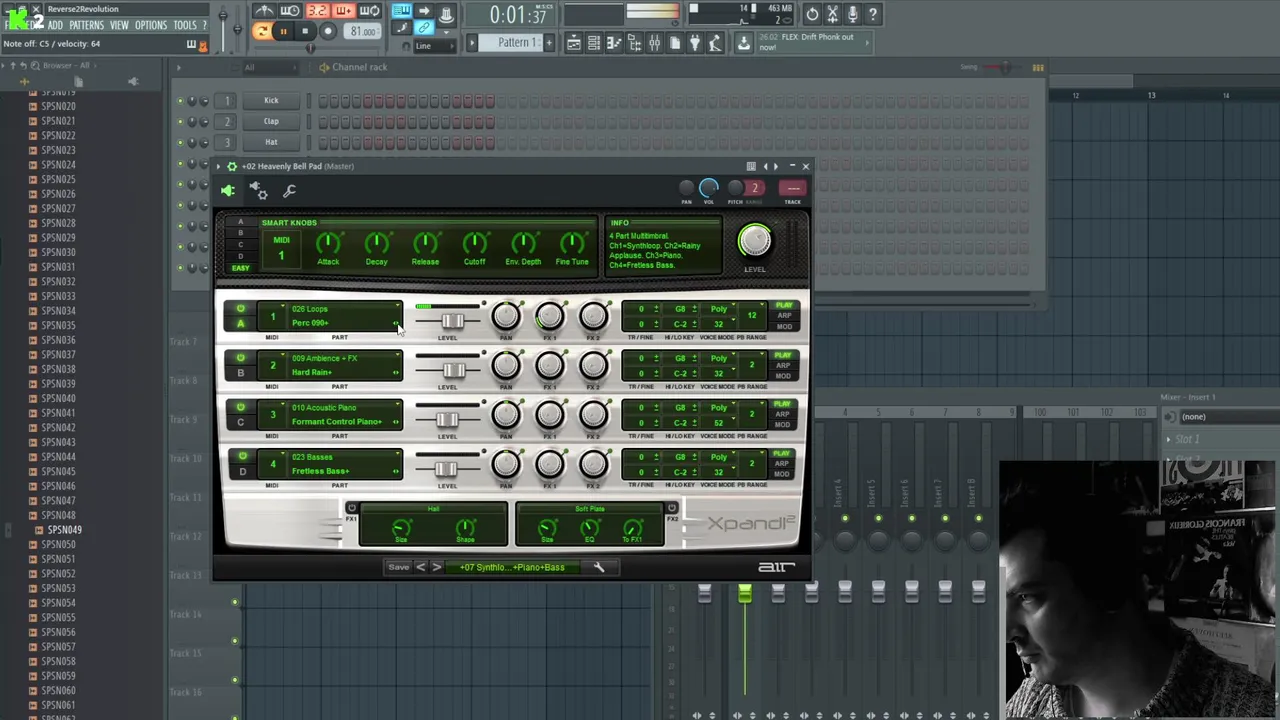Open part A MIDI channel dropdown

[x=272, y=316]
